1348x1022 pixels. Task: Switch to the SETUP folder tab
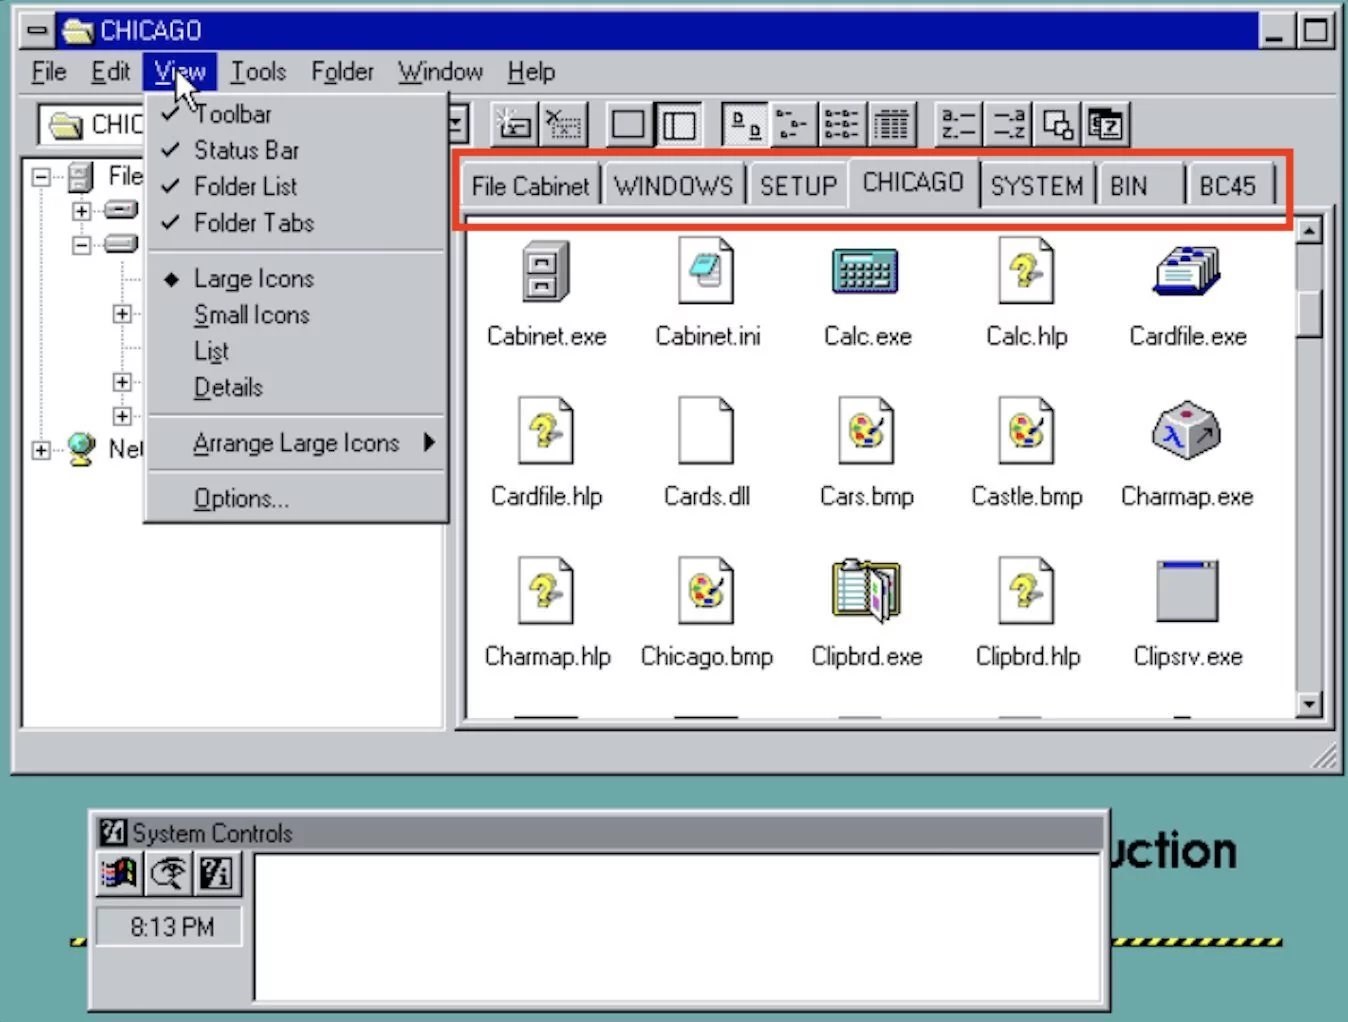pos(798,186)
